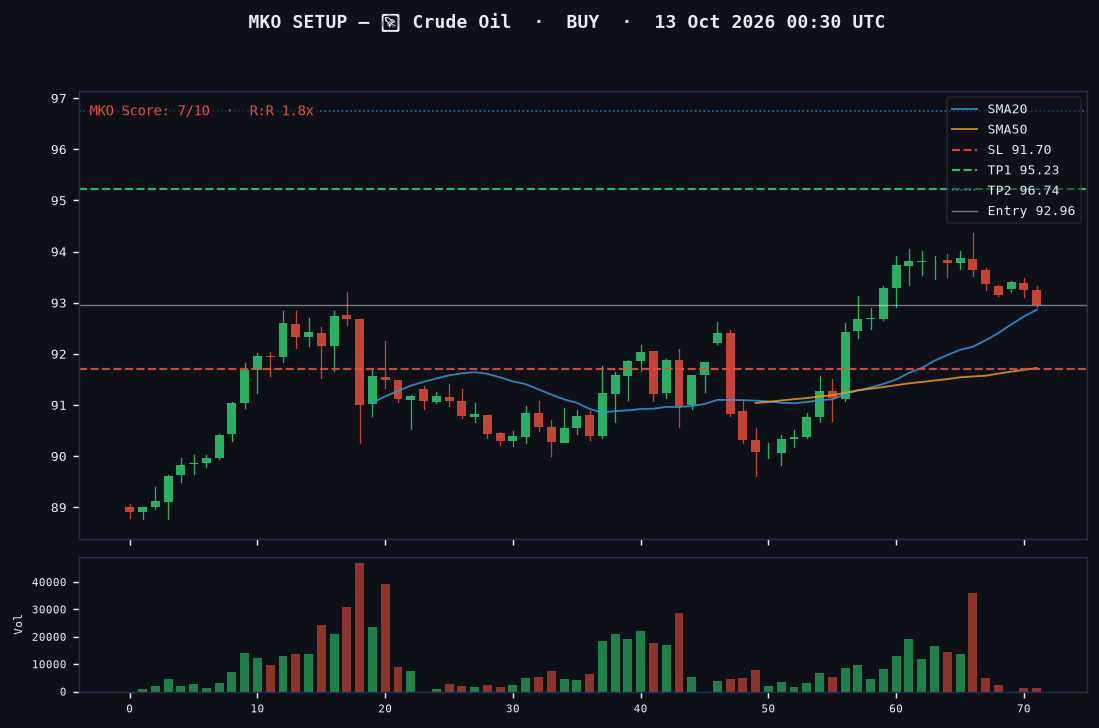Click the 60 tick label on the time axis
Image resolution: width=1099 pixels, height=728 pixels.
(x=896, y=708)
